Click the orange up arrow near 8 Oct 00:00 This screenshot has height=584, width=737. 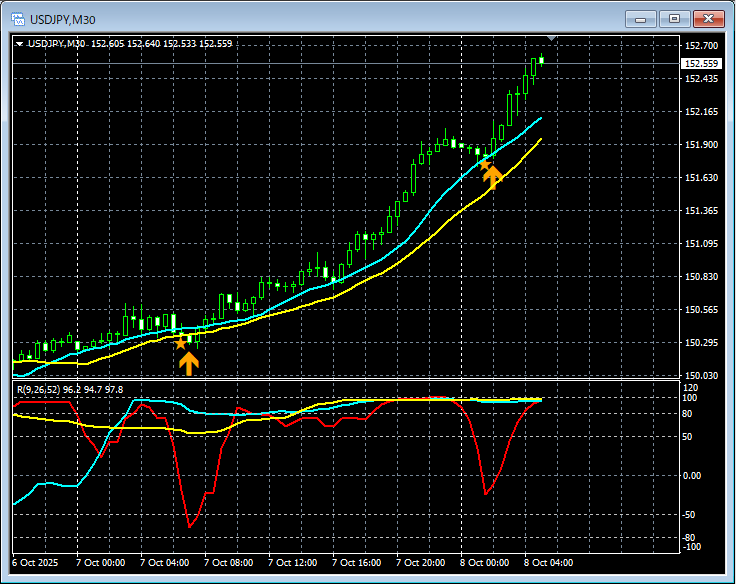pos(492,177)
